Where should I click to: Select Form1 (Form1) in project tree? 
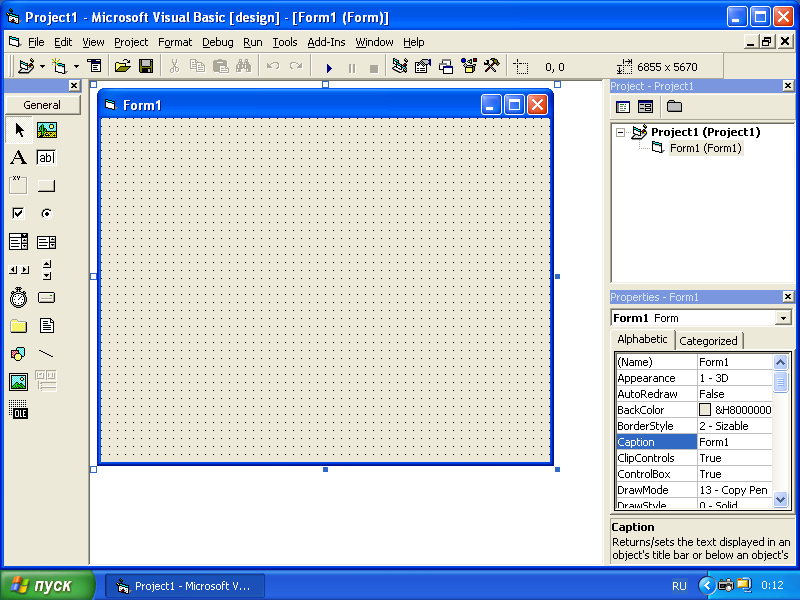(706, 148)
